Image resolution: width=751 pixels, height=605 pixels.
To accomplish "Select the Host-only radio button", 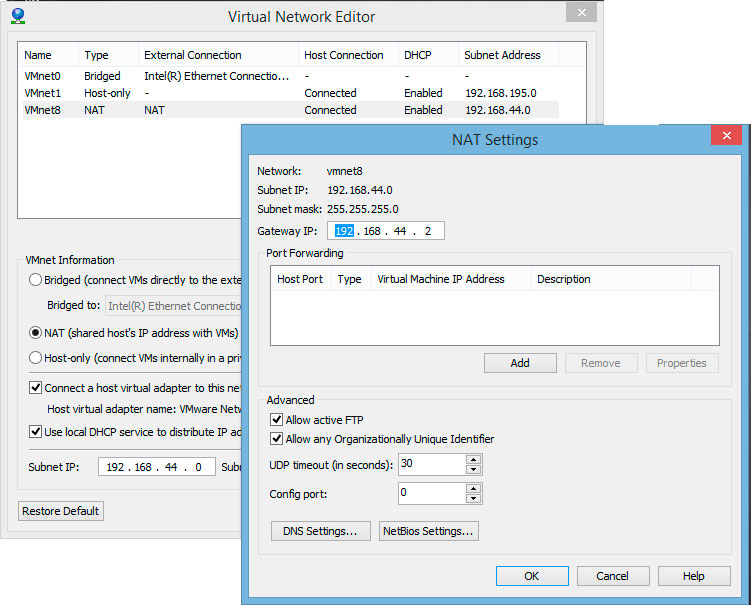I will pyautogui.click(x=36, y=357).
